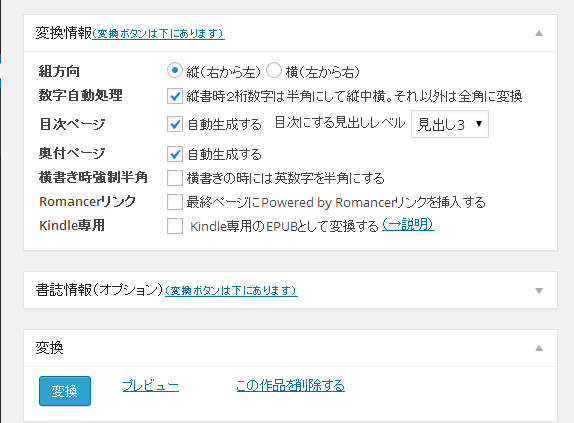Expand the 書誌情報(オプション) panel arrow
This screenshot has width=574, height=423.
pos(539,291)
